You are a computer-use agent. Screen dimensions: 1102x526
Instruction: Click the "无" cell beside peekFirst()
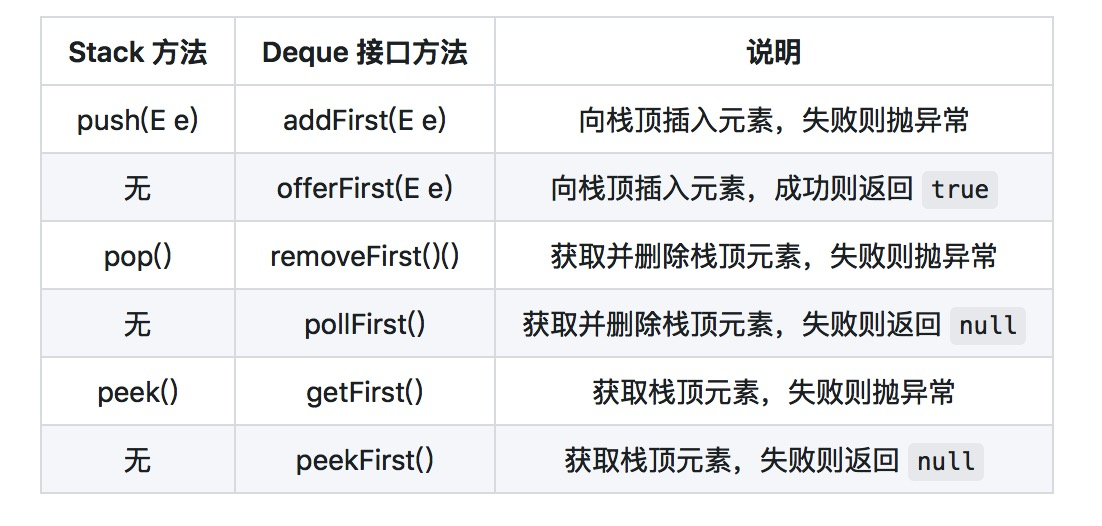click(137, 460)
